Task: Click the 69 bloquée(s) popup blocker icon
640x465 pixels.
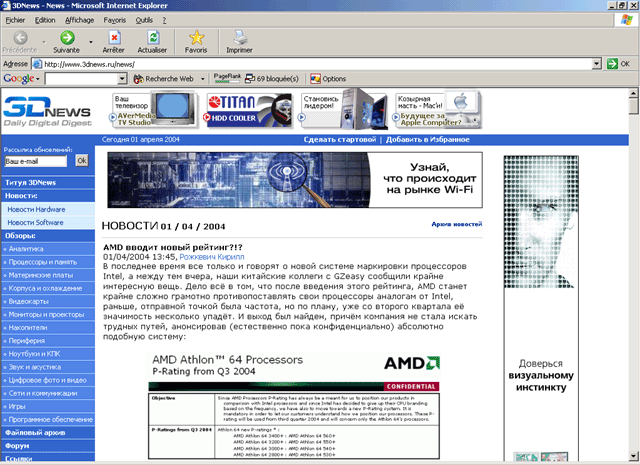Action: pos(250,79)
